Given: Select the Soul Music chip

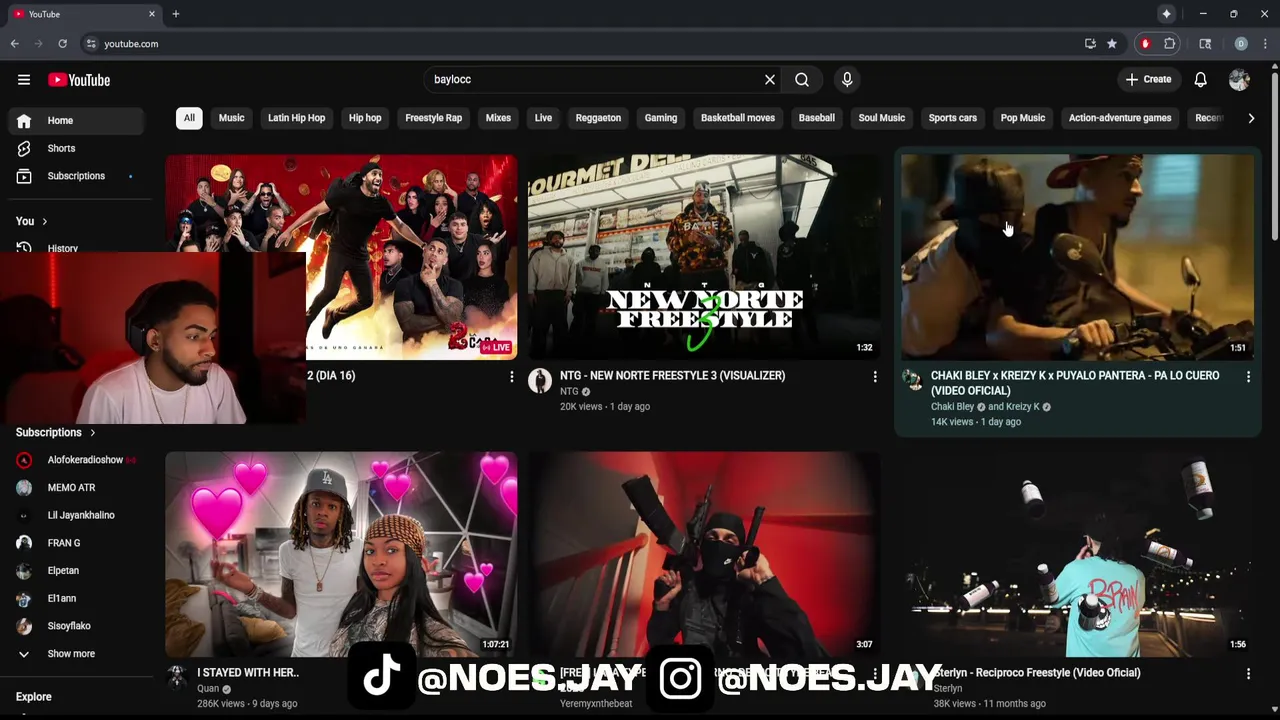Looking at the screenshot, I should tap(882, 118).
